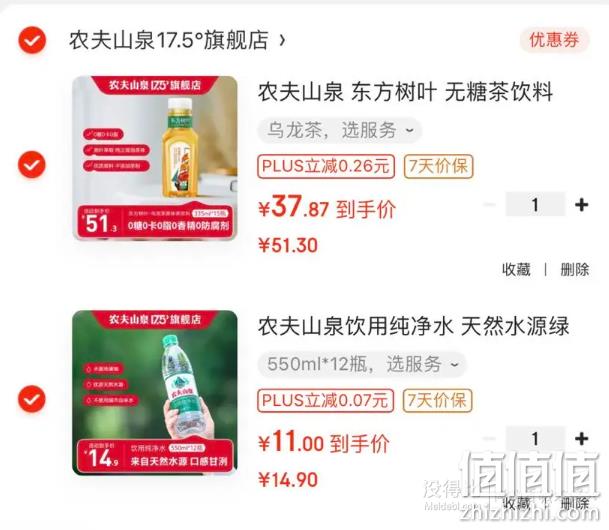
Task: Decrease 东方树叶 tea quantity with minus
Action: tap(490, 205)
